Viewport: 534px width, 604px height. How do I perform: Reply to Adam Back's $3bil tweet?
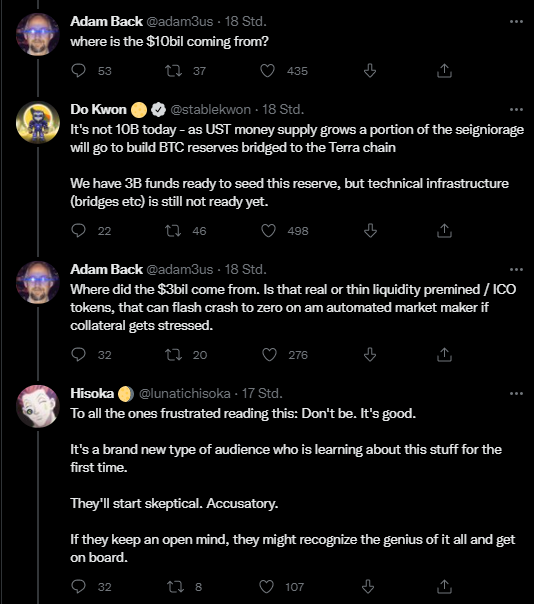pos(79,354)
